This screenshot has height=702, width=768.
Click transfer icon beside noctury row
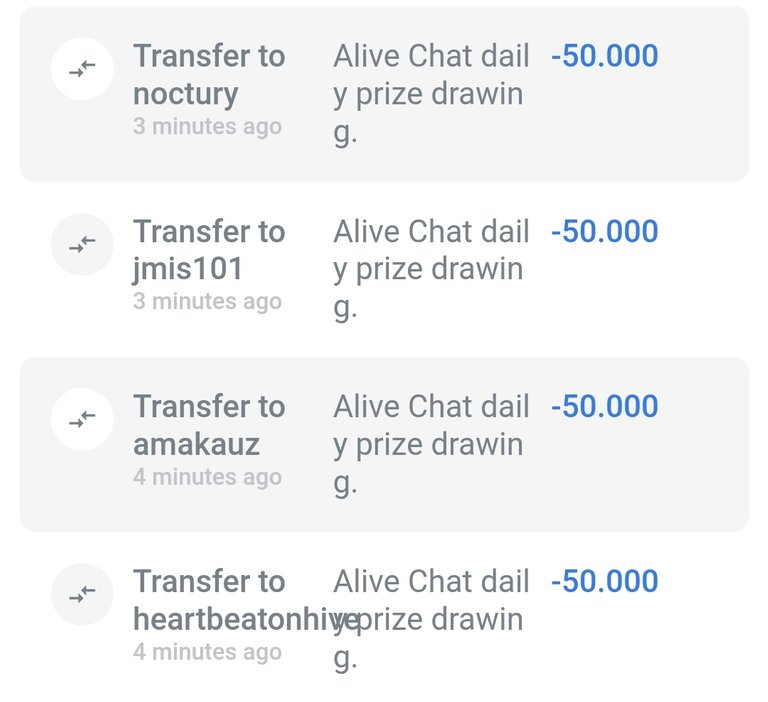(x=82, y=69)
